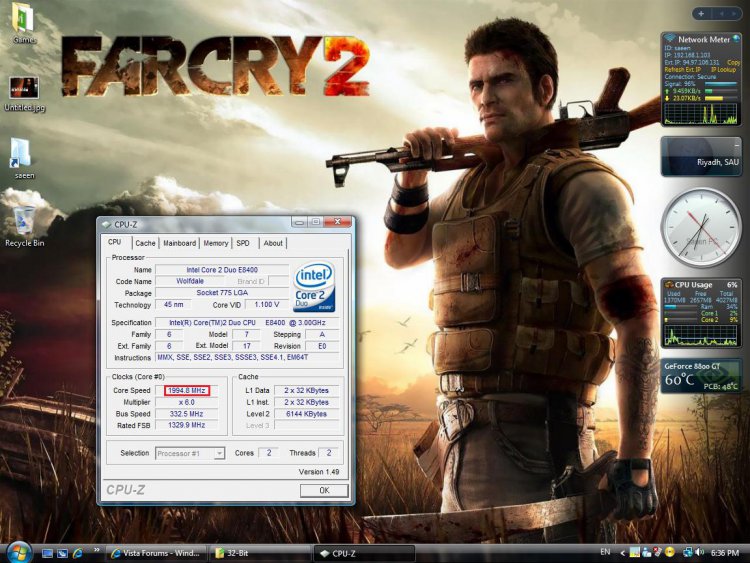The height and width of the screenshot is (563, 750).
Task: Open the Processor #1 selection dropdown
Action: 190,453
